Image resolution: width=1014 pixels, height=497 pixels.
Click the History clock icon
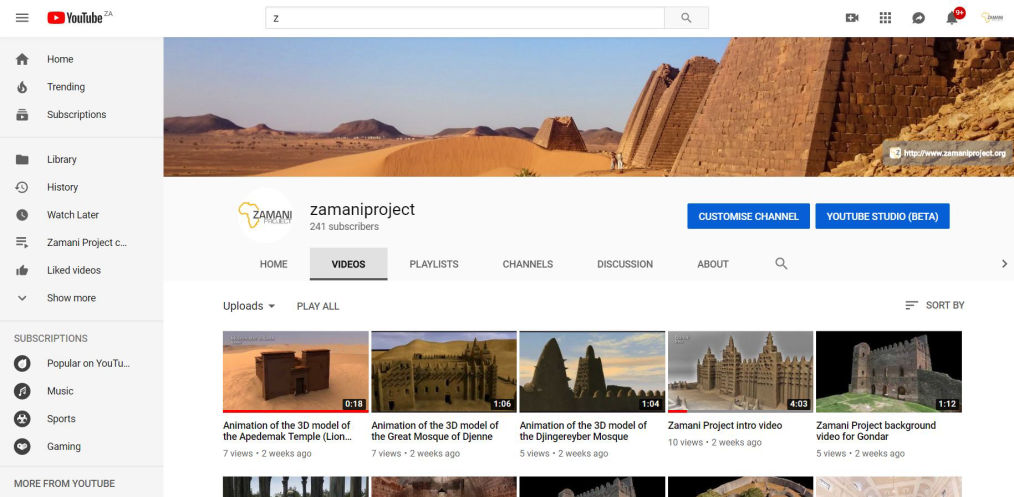(22, 187)
